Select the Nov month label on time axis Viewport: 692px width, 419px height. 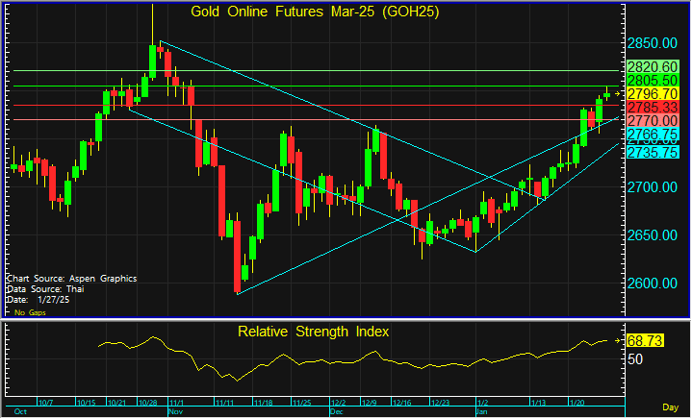click(176, 411)
